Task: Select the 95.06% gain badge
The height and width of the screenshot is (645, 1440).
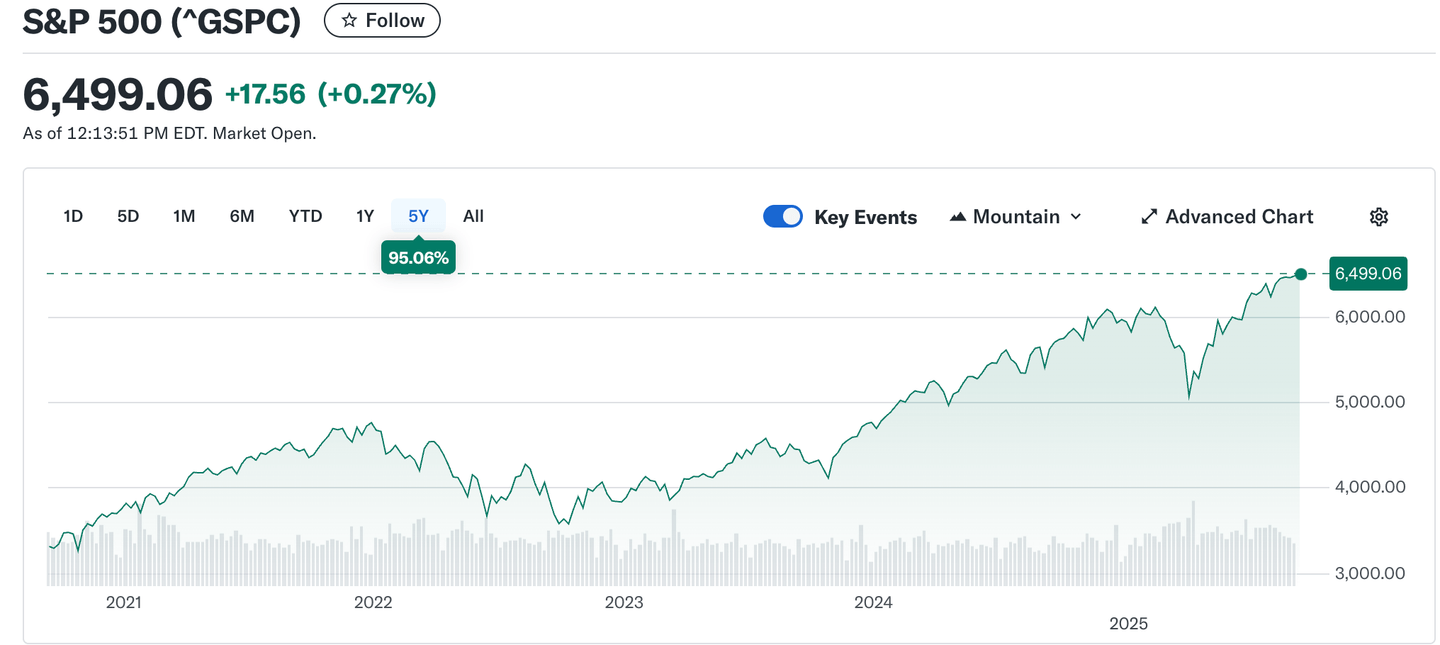Action: pos(418,256)
